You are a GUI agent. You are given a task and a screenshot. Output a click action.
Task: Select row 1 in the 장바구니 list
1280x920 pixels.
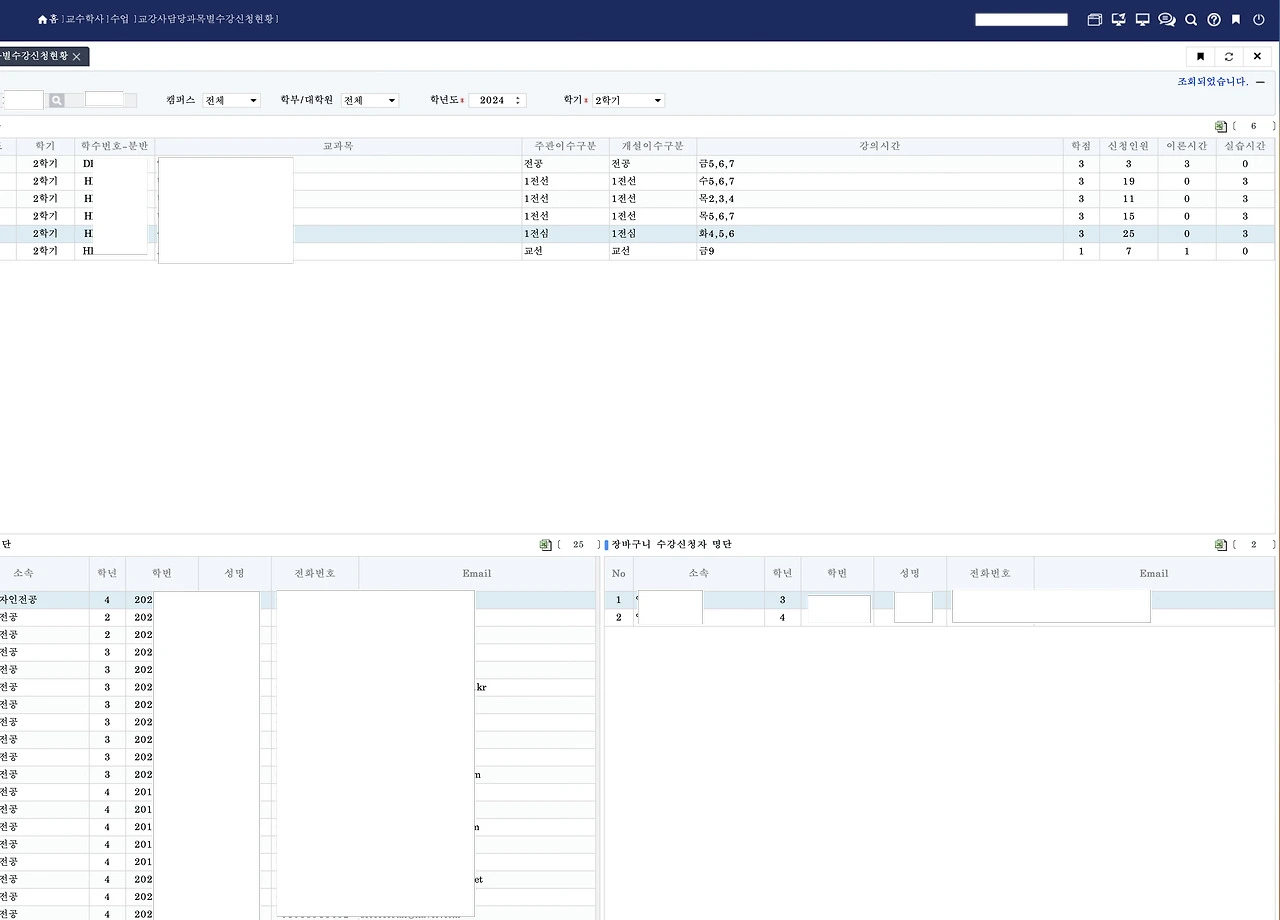(x=940, y=600)
